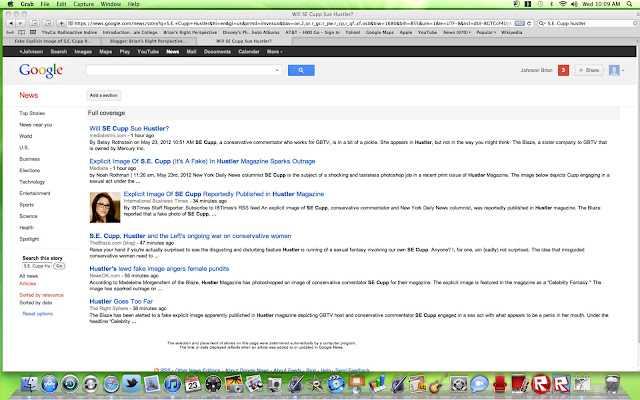
Task: Open the File menu
Action: (45, 4)
